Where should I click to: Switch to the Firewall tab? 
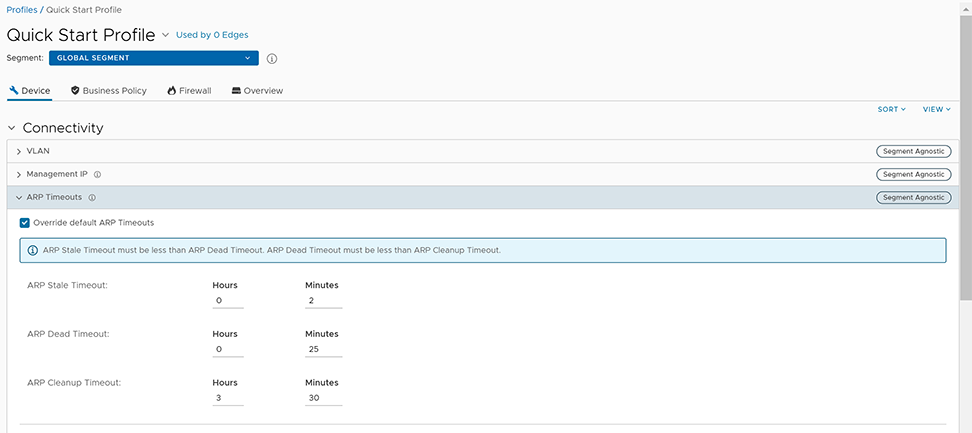click(195, 91)
